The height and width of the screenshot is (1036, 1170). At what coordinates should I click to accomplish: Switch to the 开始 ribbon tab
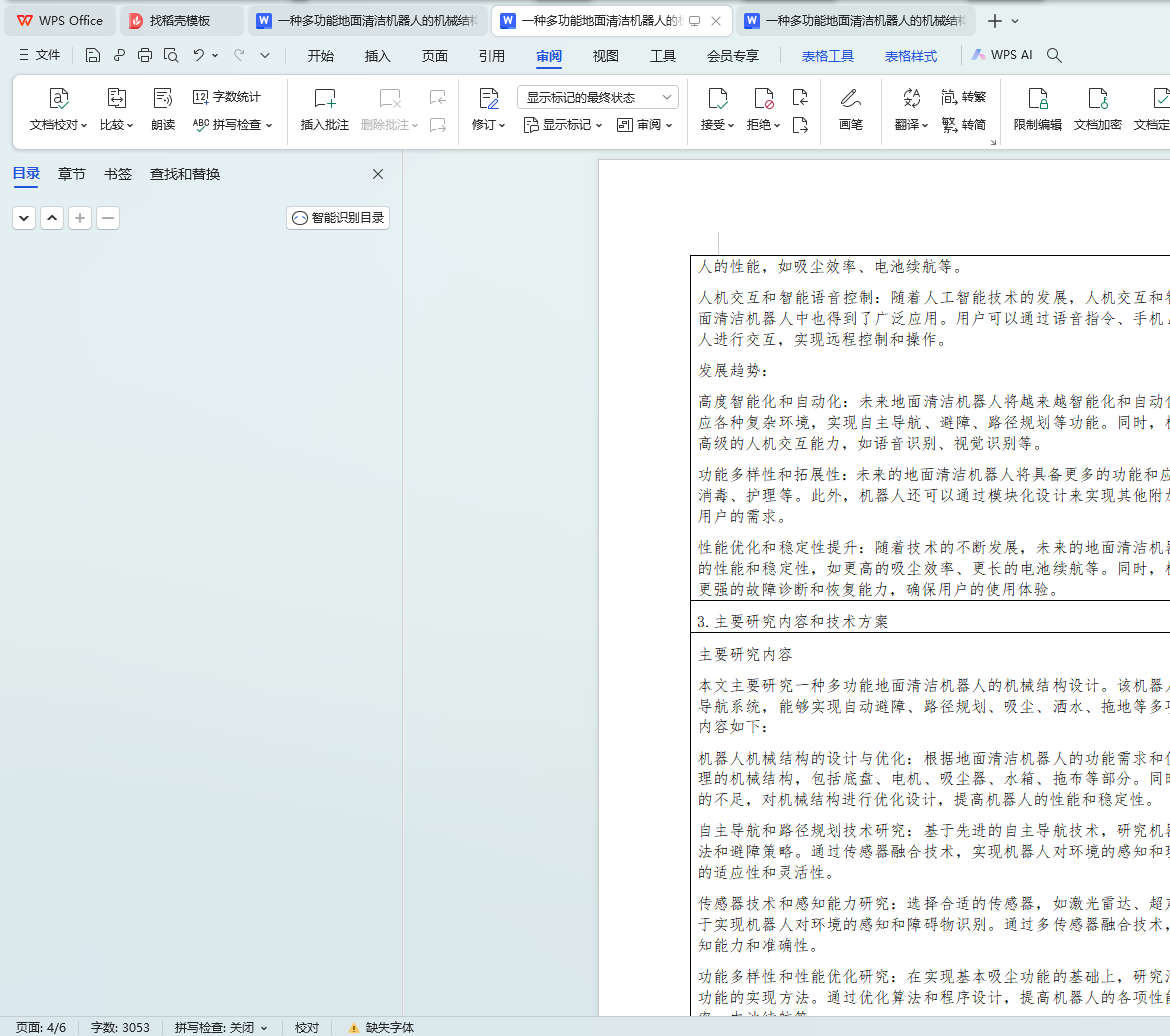[321, 56]
